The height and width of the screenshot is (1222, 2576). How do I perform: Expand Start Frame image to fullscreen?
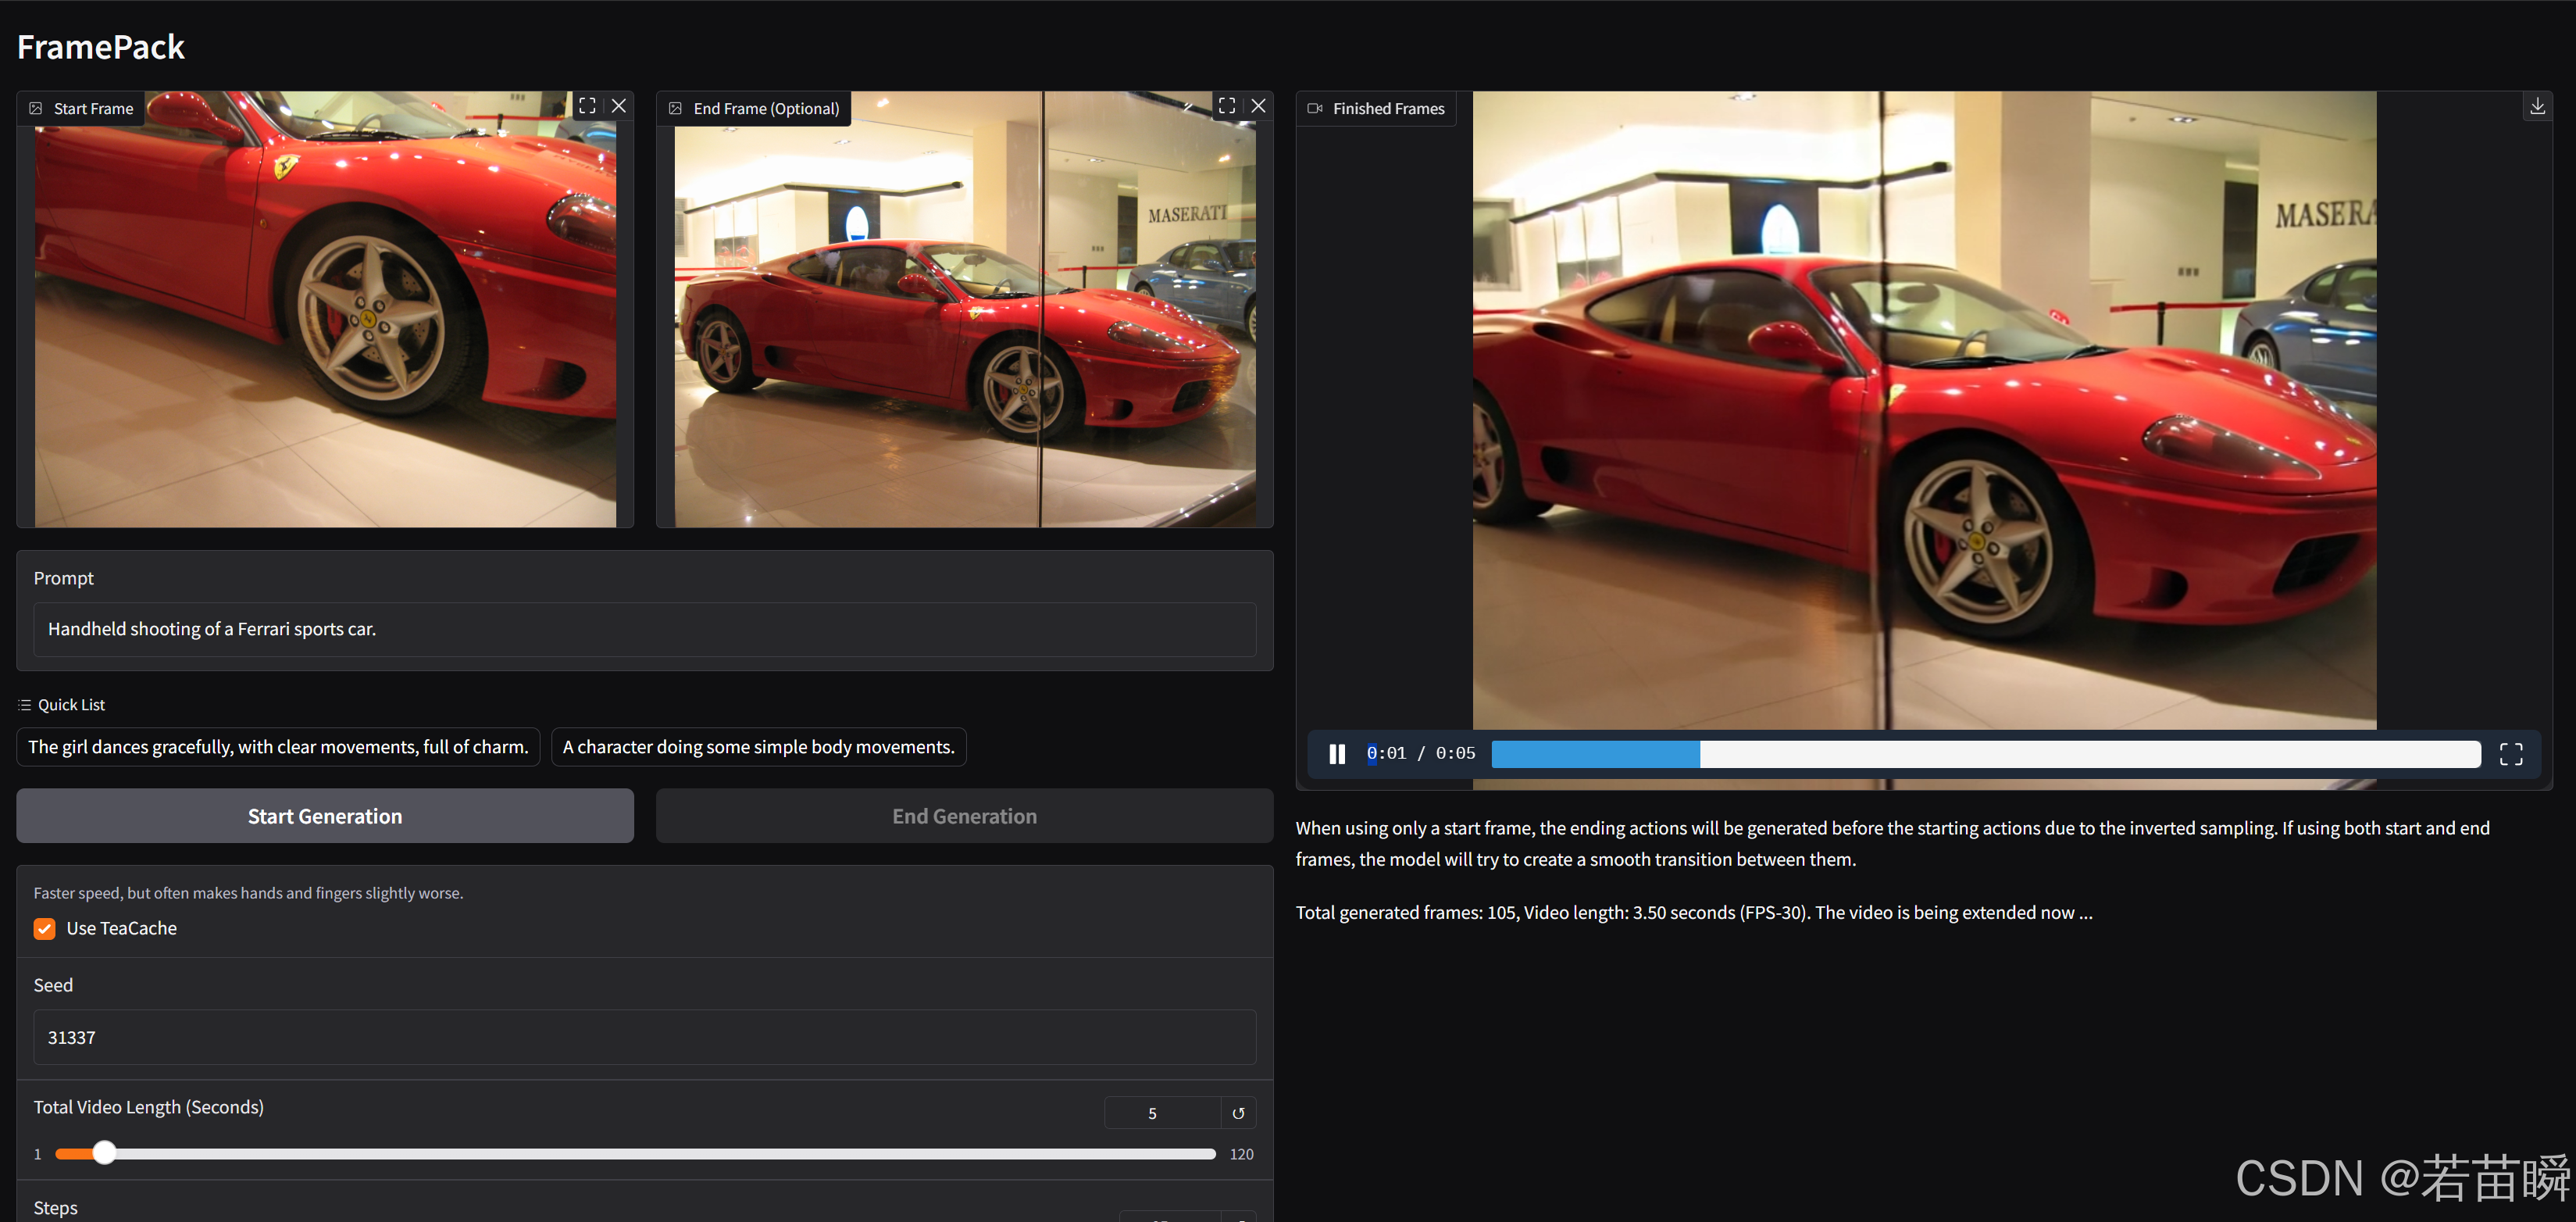point(587,106)
